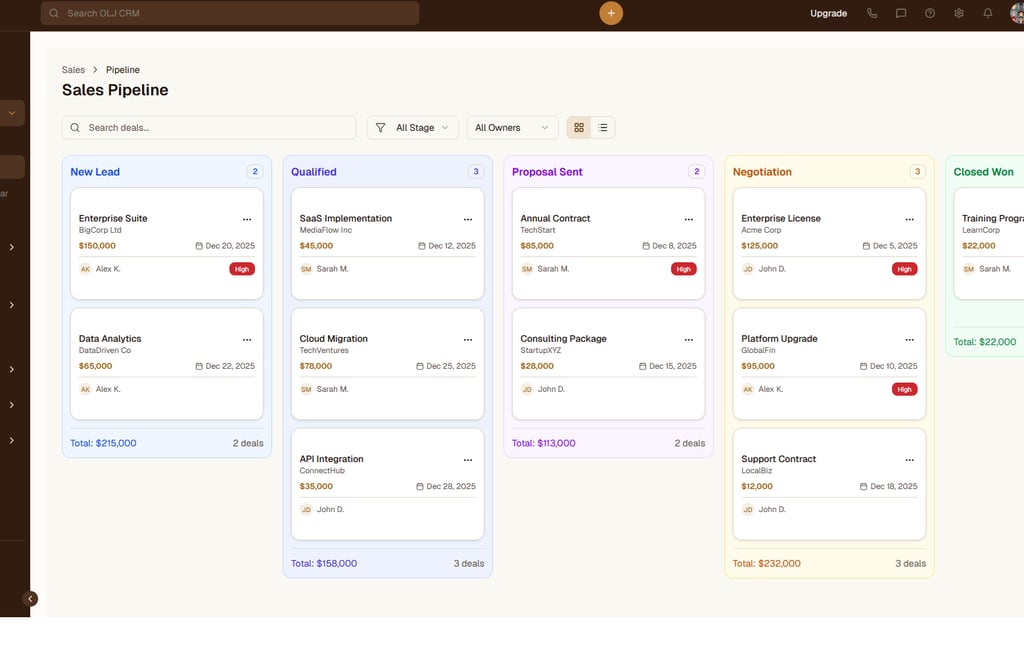1024x656 pixels.
Task: Open Enterprise License card options menu
Action: 909,220
